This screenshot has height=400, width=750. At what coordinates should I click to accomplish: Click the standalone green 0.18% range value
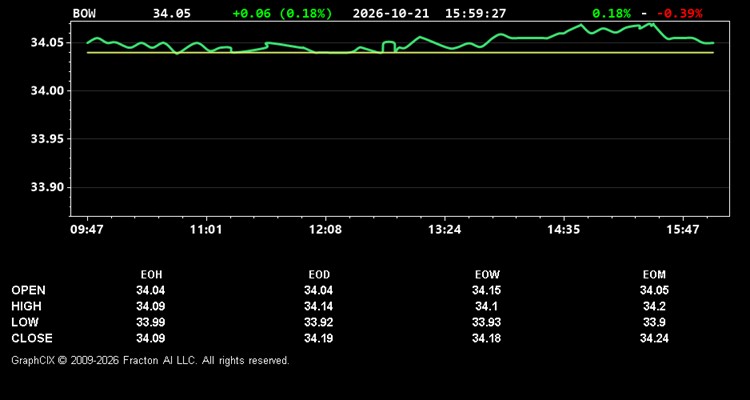(x=612, y=13)
